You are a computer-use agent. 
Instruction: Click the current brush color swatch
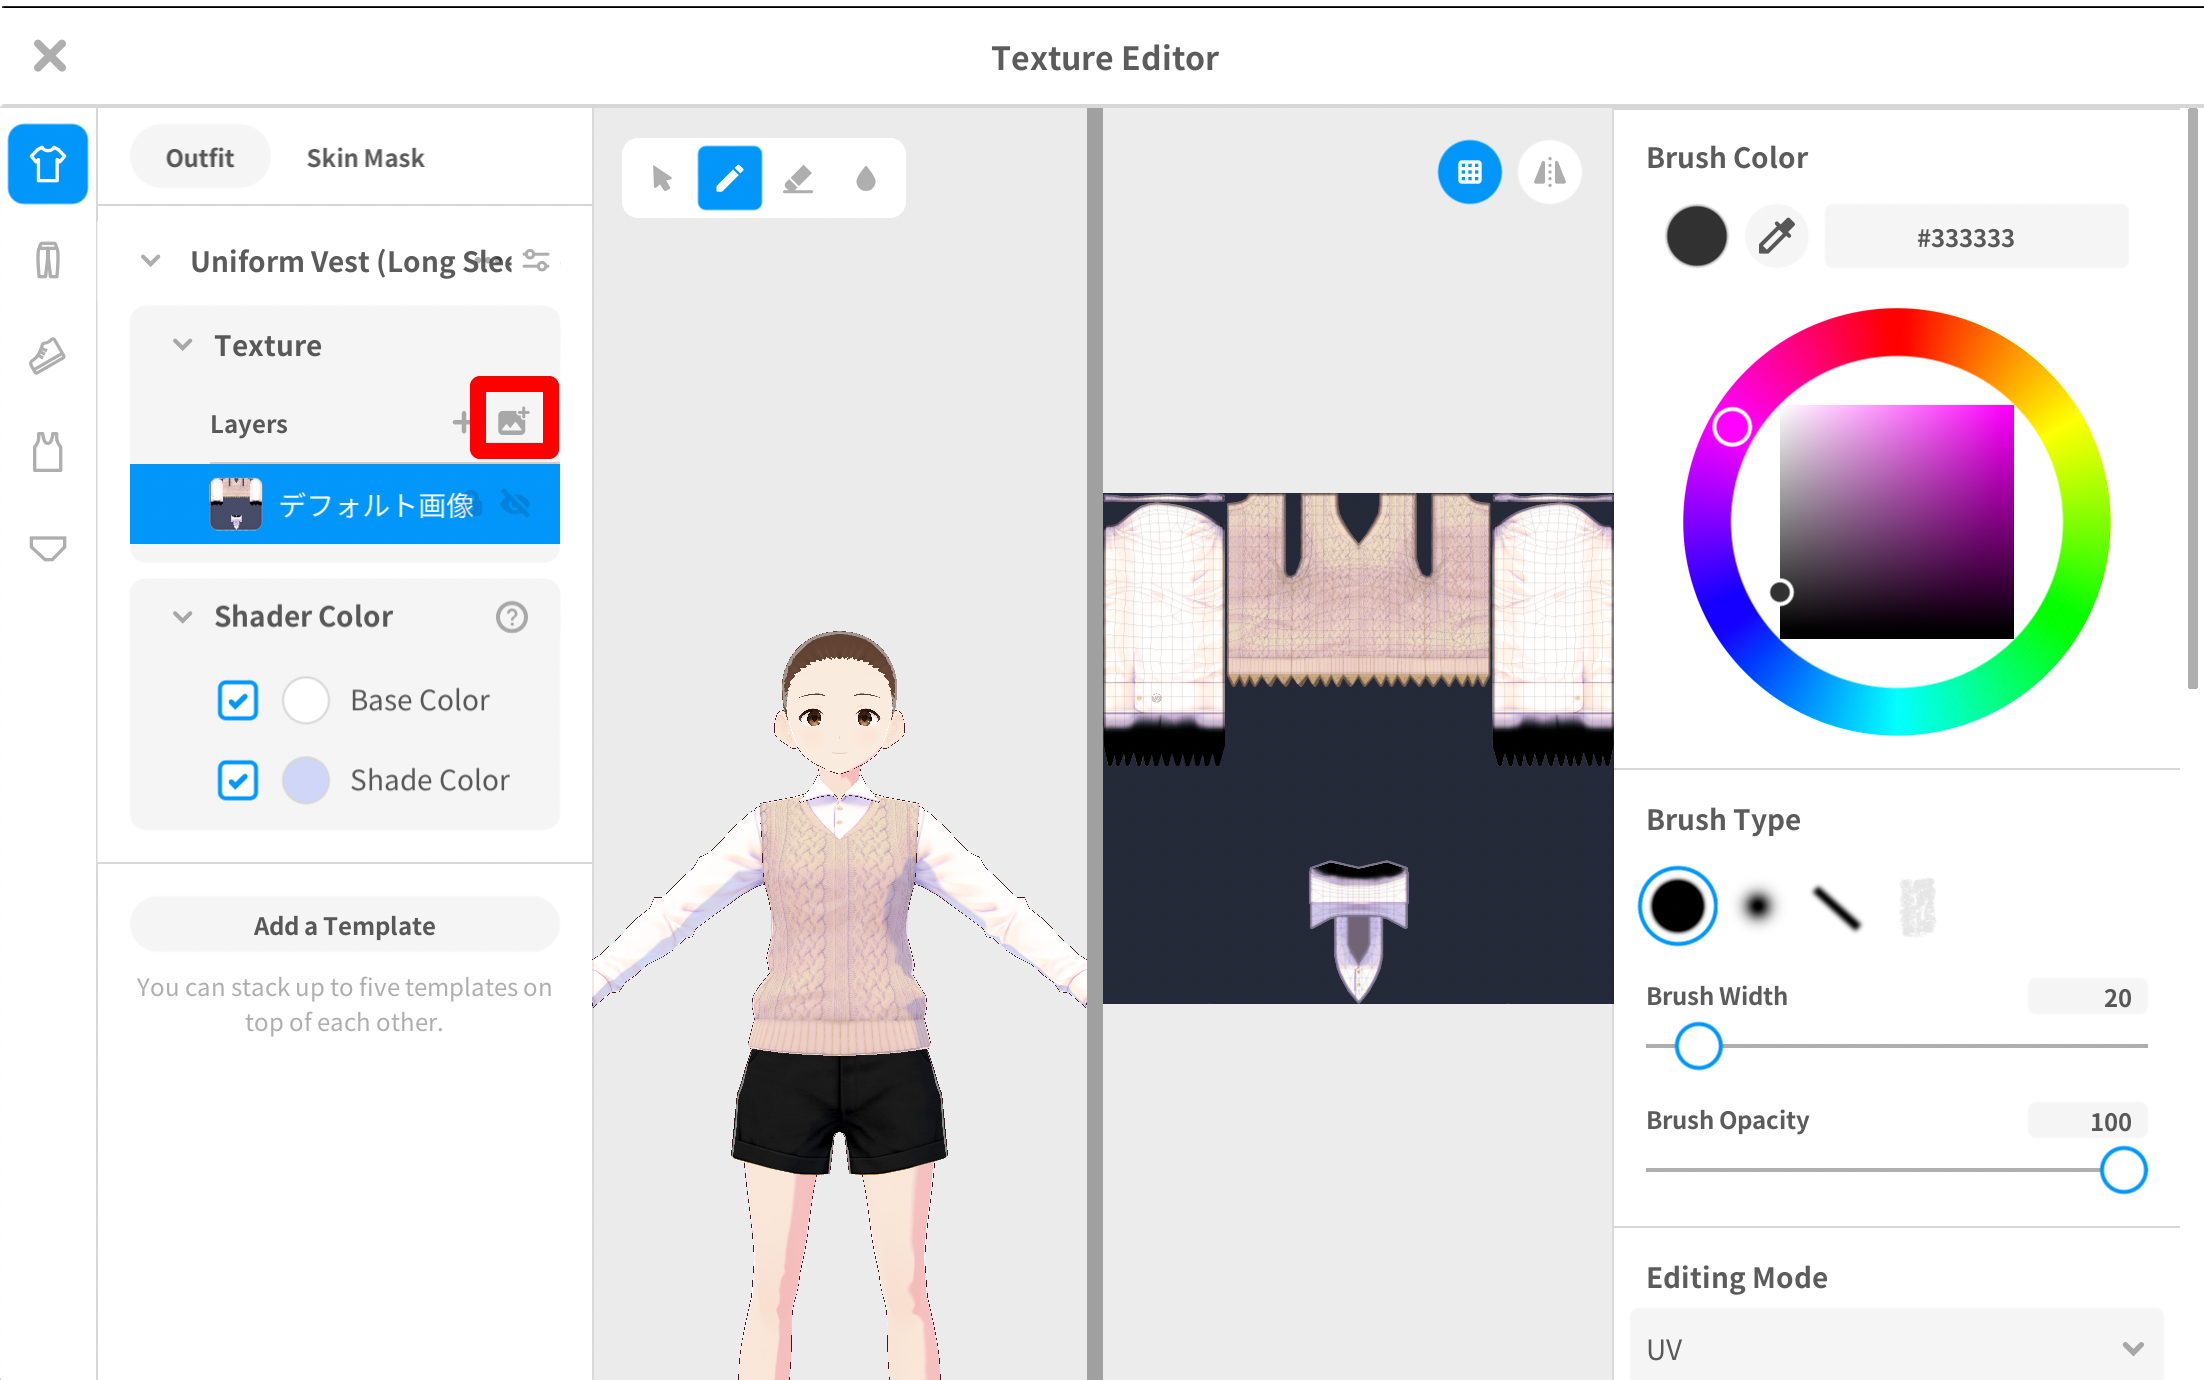[x=1696, y=237]
